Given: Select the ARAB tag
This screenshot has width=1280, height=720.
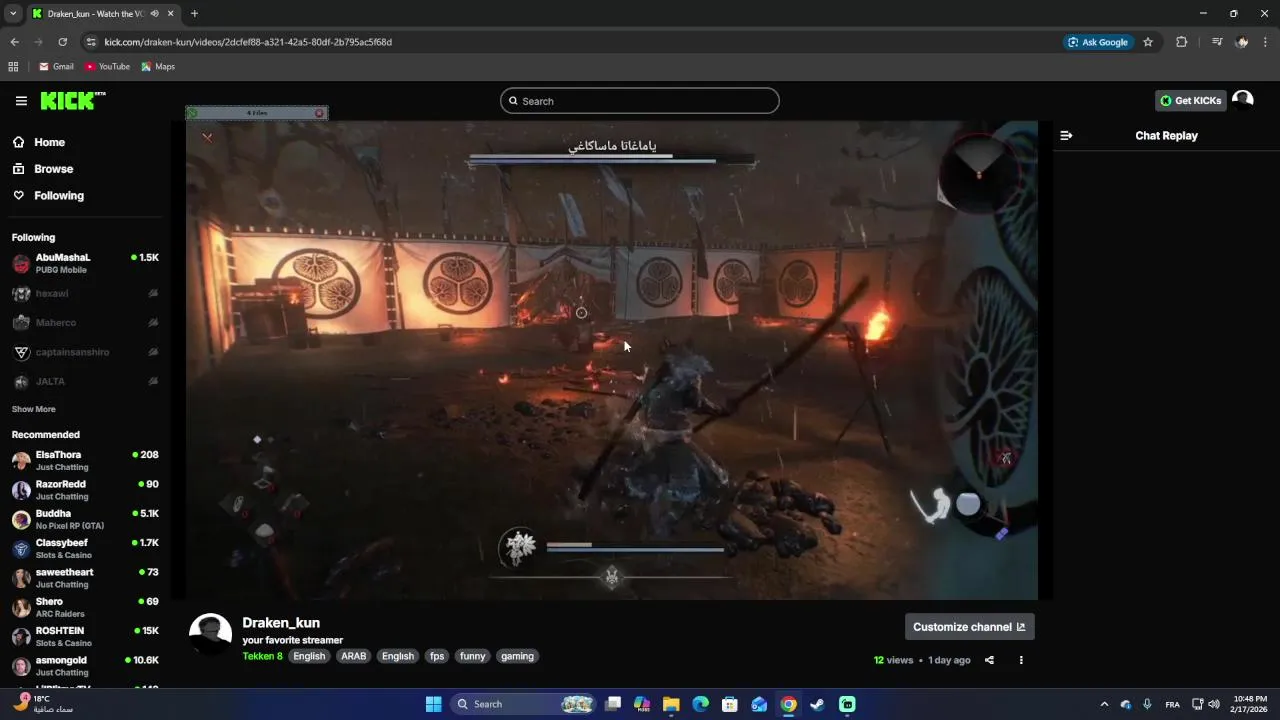Looking at the screenshot, I should click(354, 657).
